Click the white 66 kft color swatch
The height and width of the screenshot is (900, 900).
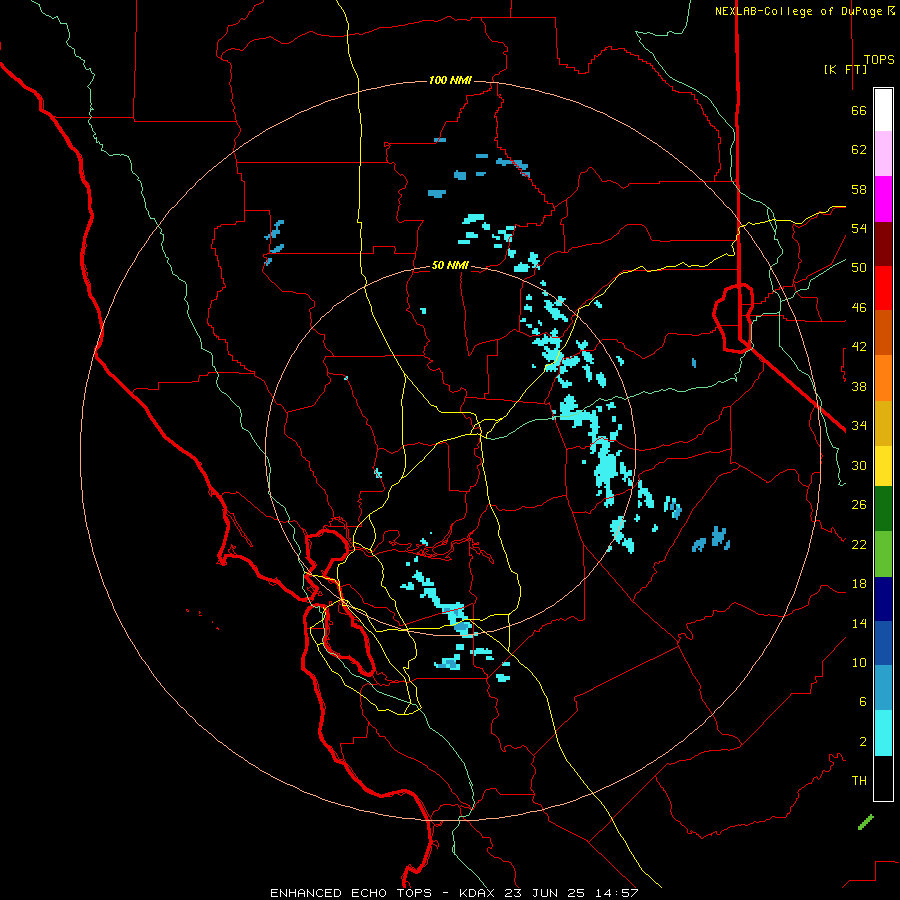pyautogui.click(x=883, y=110)
